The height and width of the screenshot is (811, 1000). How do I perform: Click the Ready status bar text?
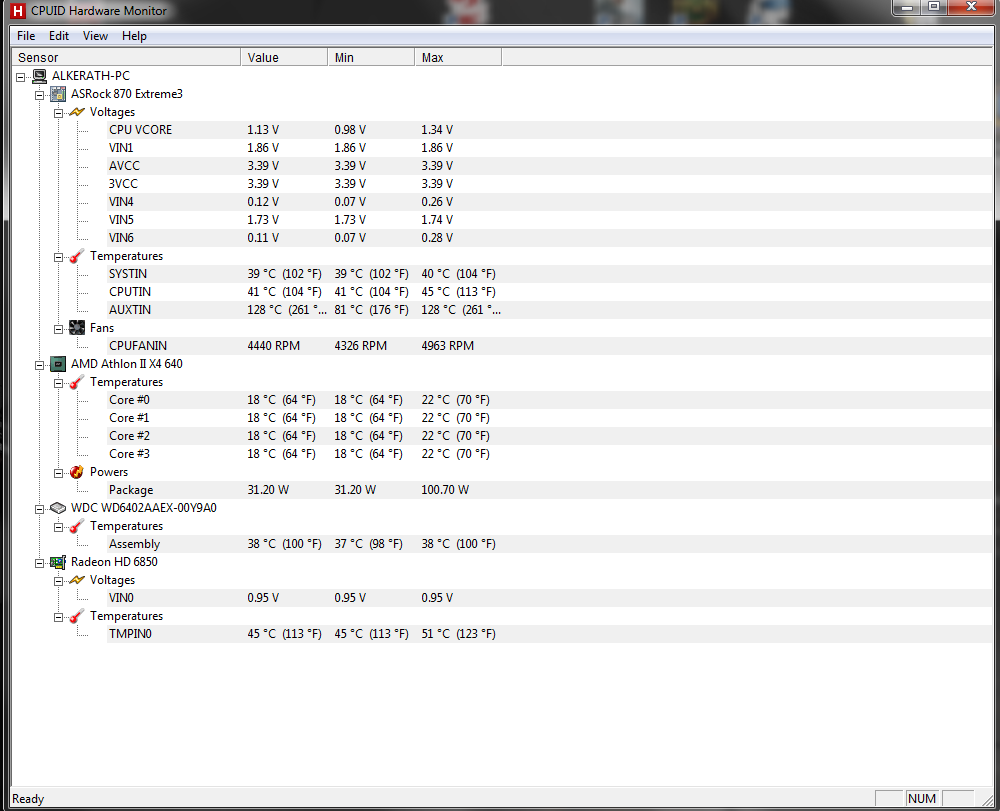28,799
